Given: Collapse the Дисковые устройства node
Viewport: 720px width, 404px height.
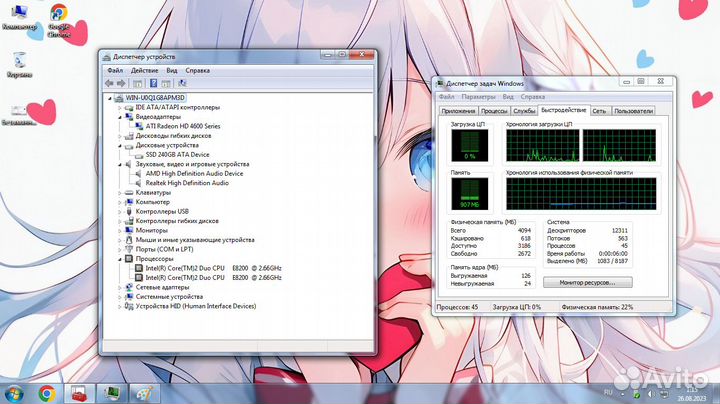Looking at the screenshot, I should [120, 146].
